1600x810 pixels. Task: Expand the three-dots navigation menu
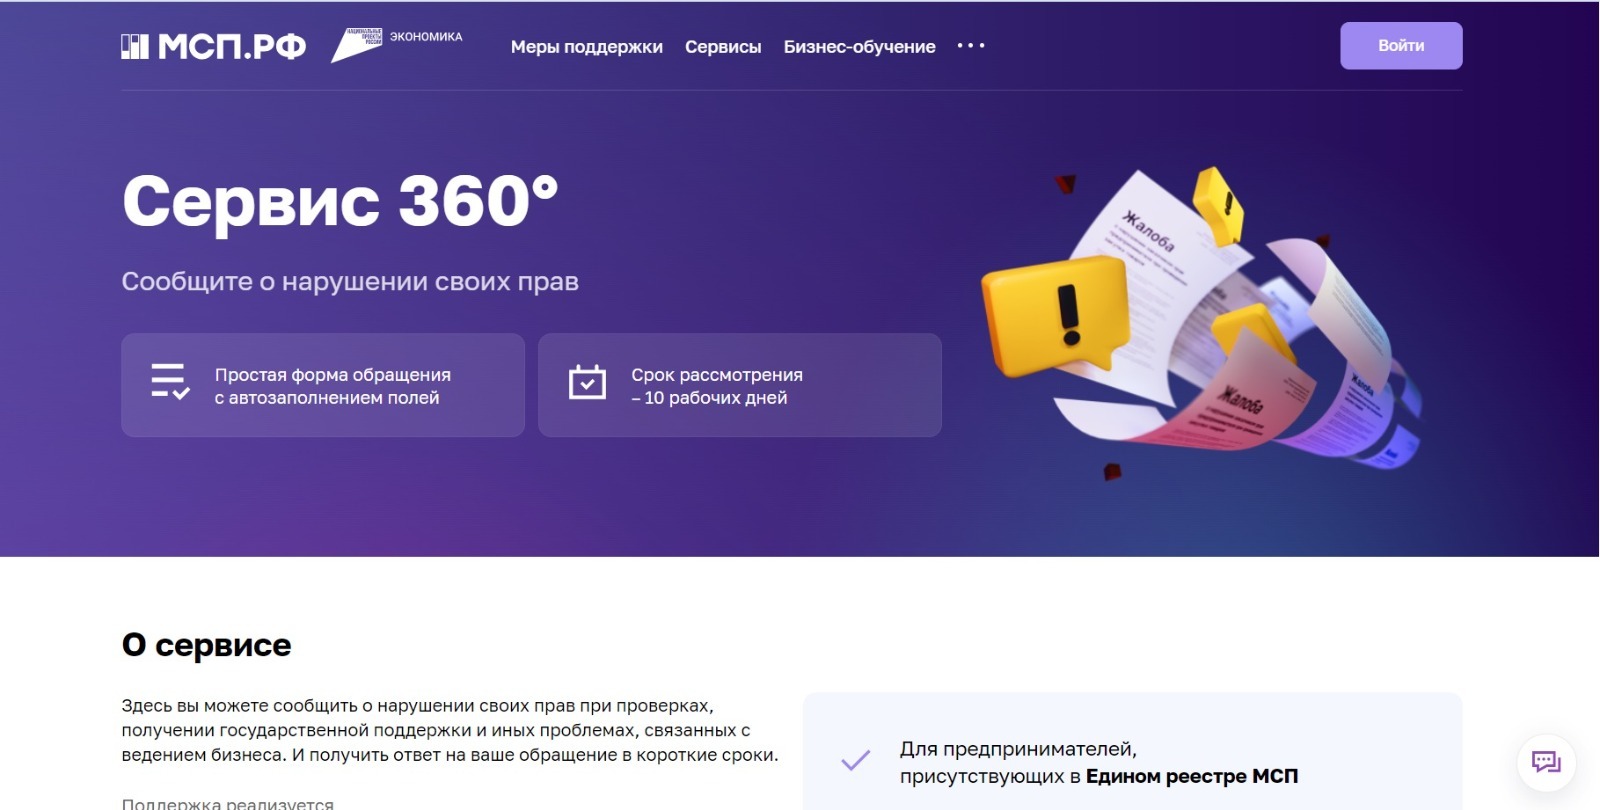coord(971,46)
